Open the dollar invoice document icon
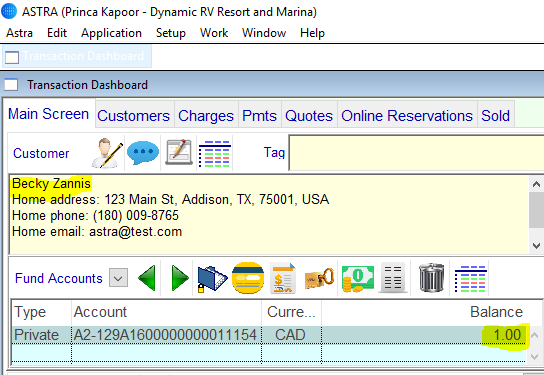Image resolution: width=544 pixels, height=375 pixels. click(x=283, y=278)
